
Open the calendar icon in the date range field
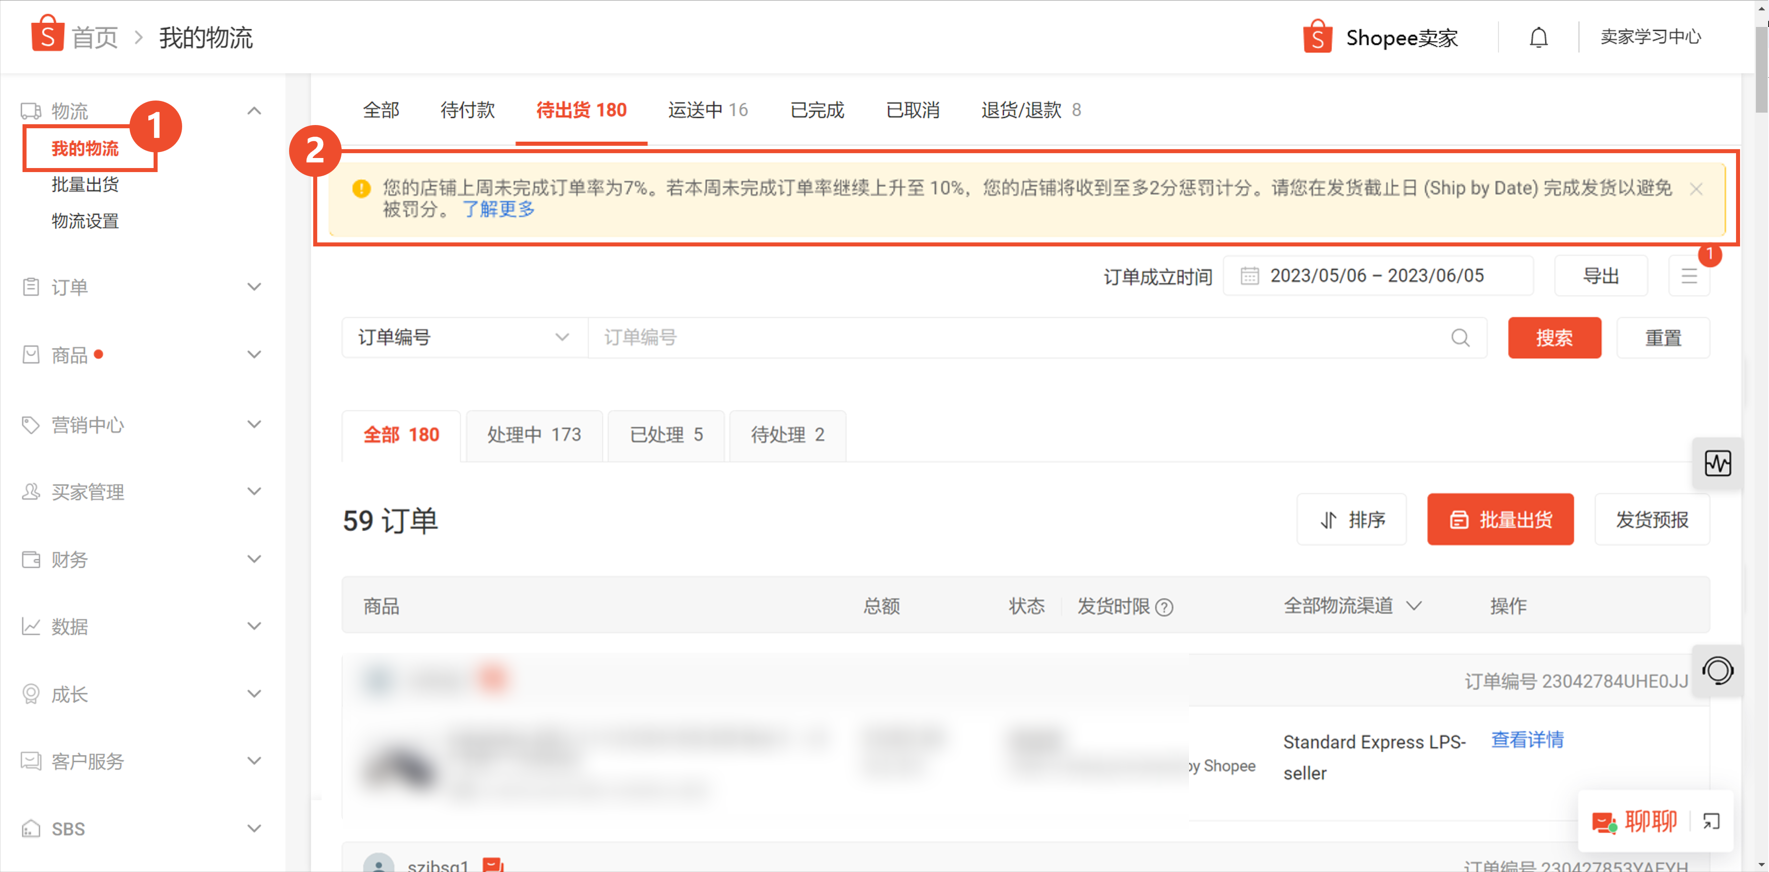(1250, 276)
